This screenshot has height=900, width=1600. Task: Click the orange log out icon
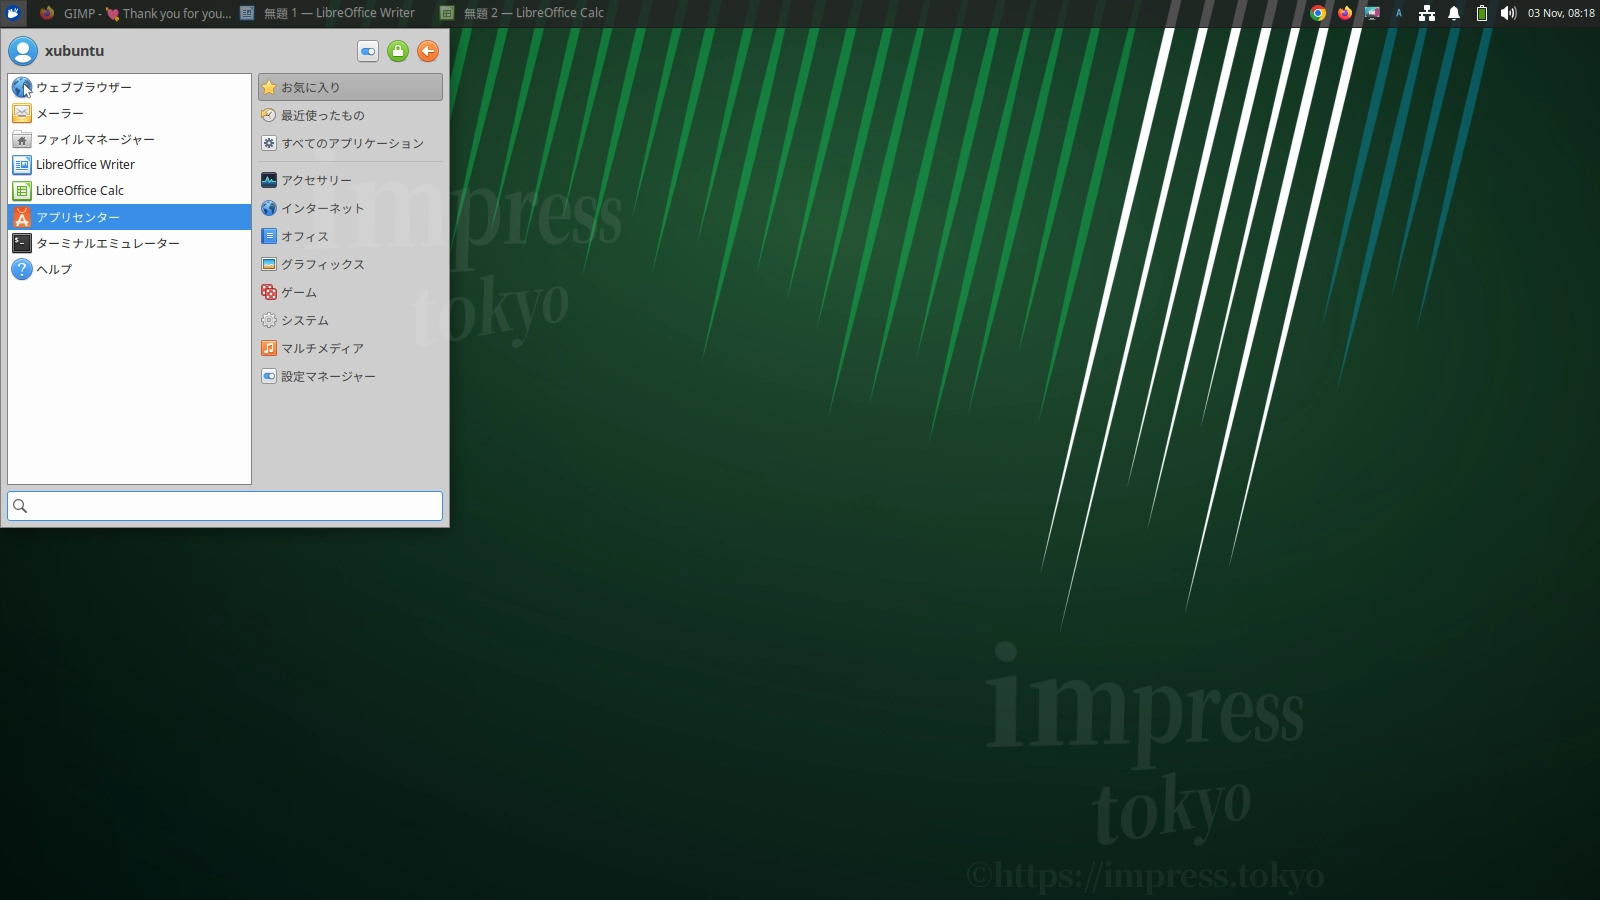point(428,51)
